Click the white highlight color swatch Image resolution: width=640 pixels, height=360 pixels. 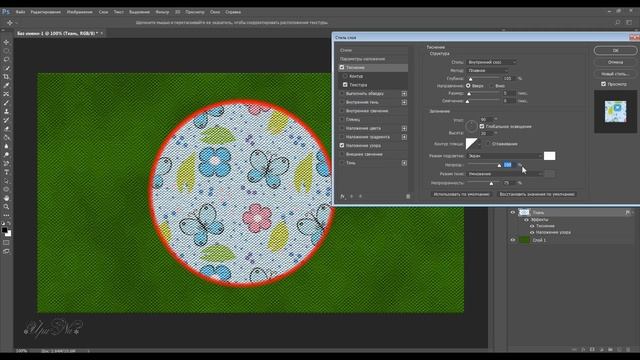tap(549, 156)
